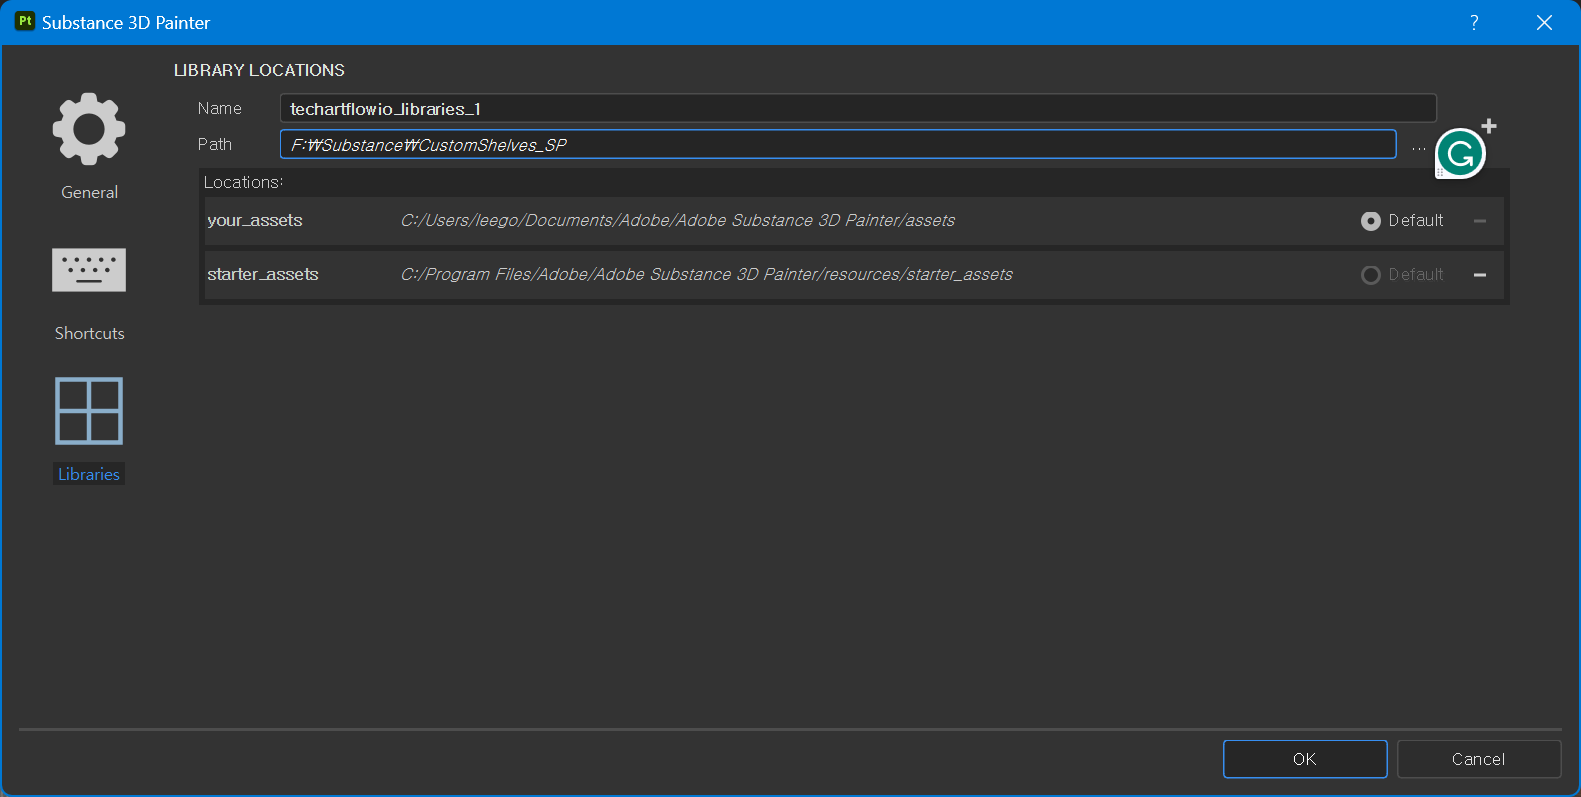The height and width of the screenshot is (797, 1581).
Task: Select Default radio for your_assets
Action: pos(1371,221)
